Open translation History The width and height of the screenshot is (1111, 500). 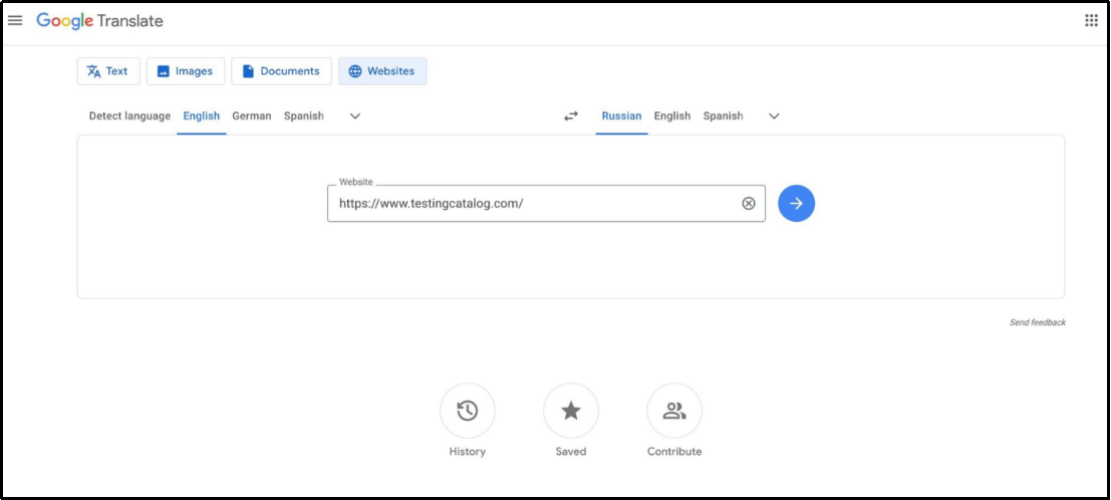pos(467,411)
